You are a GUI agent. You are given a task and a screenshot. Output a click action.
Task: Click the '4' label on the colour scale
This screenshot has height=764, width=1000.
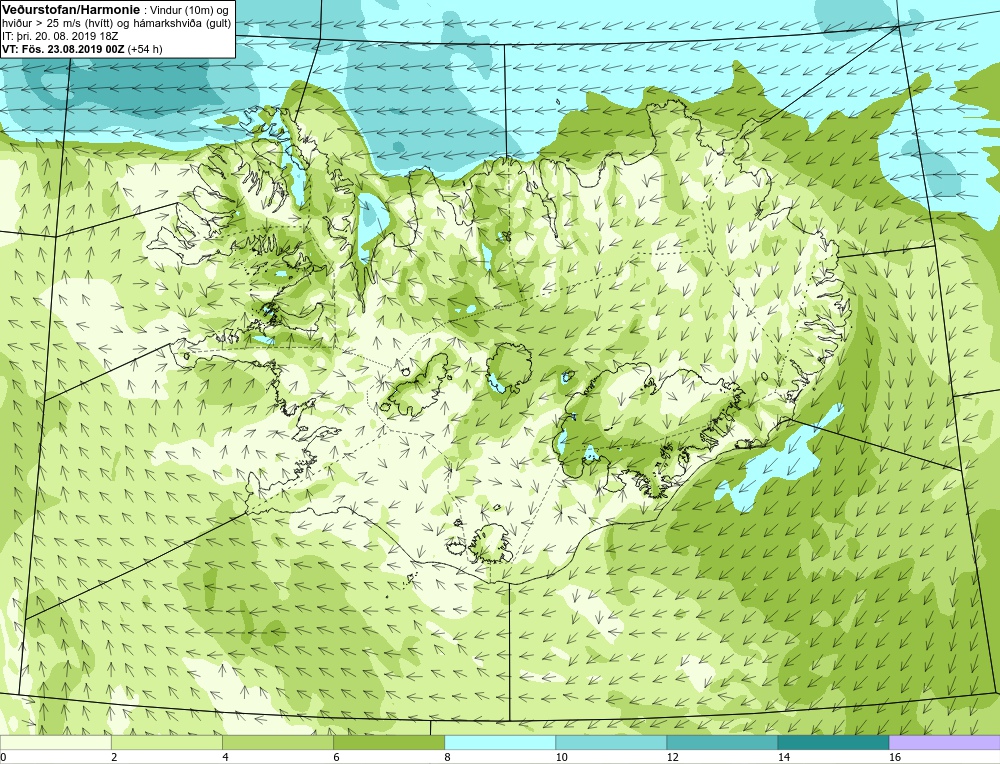[x=225, y=758]
